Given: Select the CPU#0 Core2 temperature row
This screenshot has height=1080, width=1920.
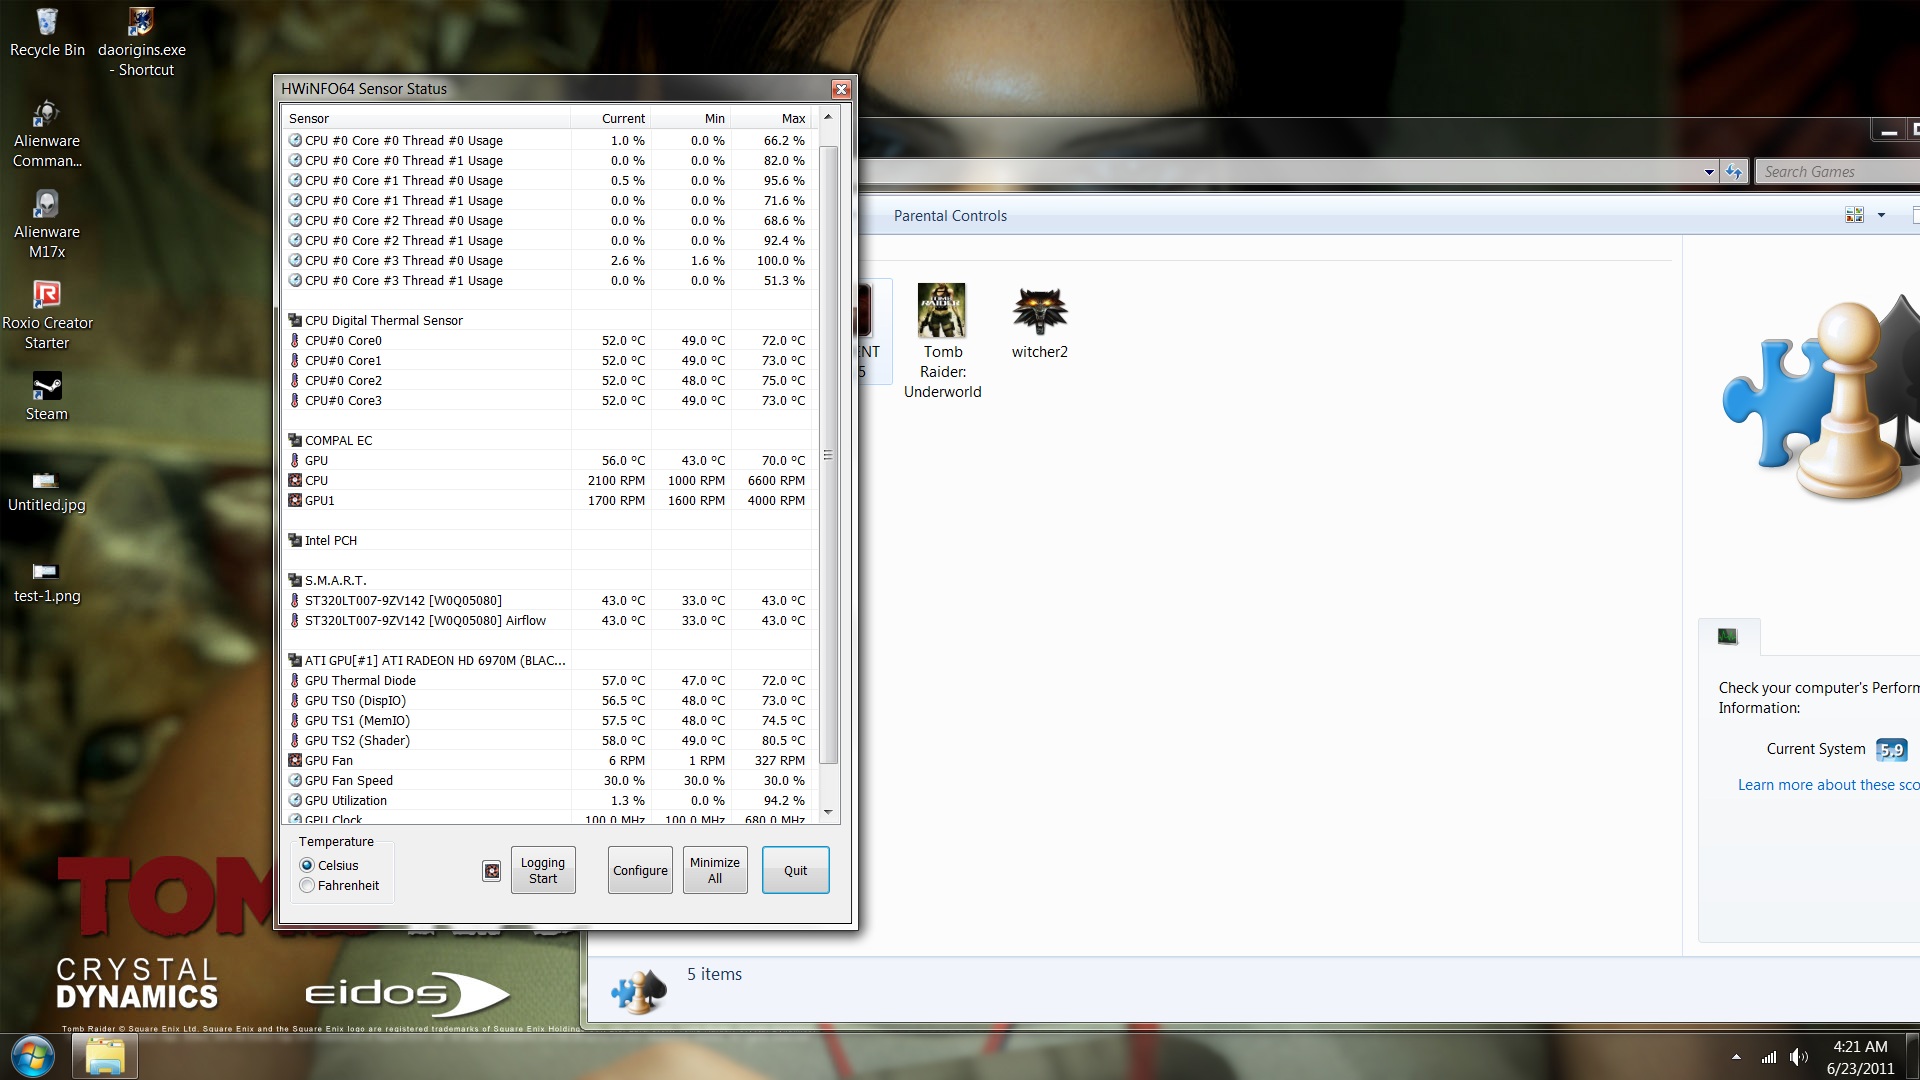Looking at the screenshot, I should 549,381.
